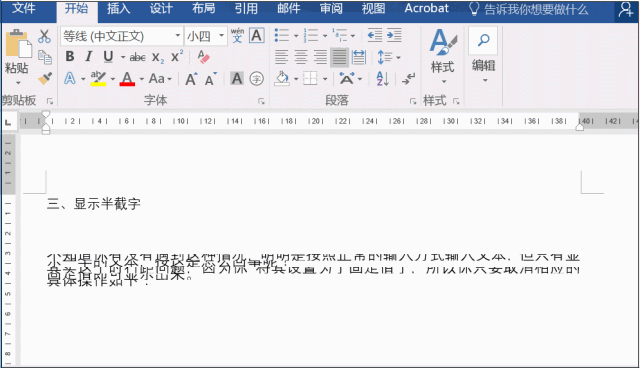The image size is (640, 368).
Task: Switch to the Acrobat tab
Action: (x=427, y=9)
